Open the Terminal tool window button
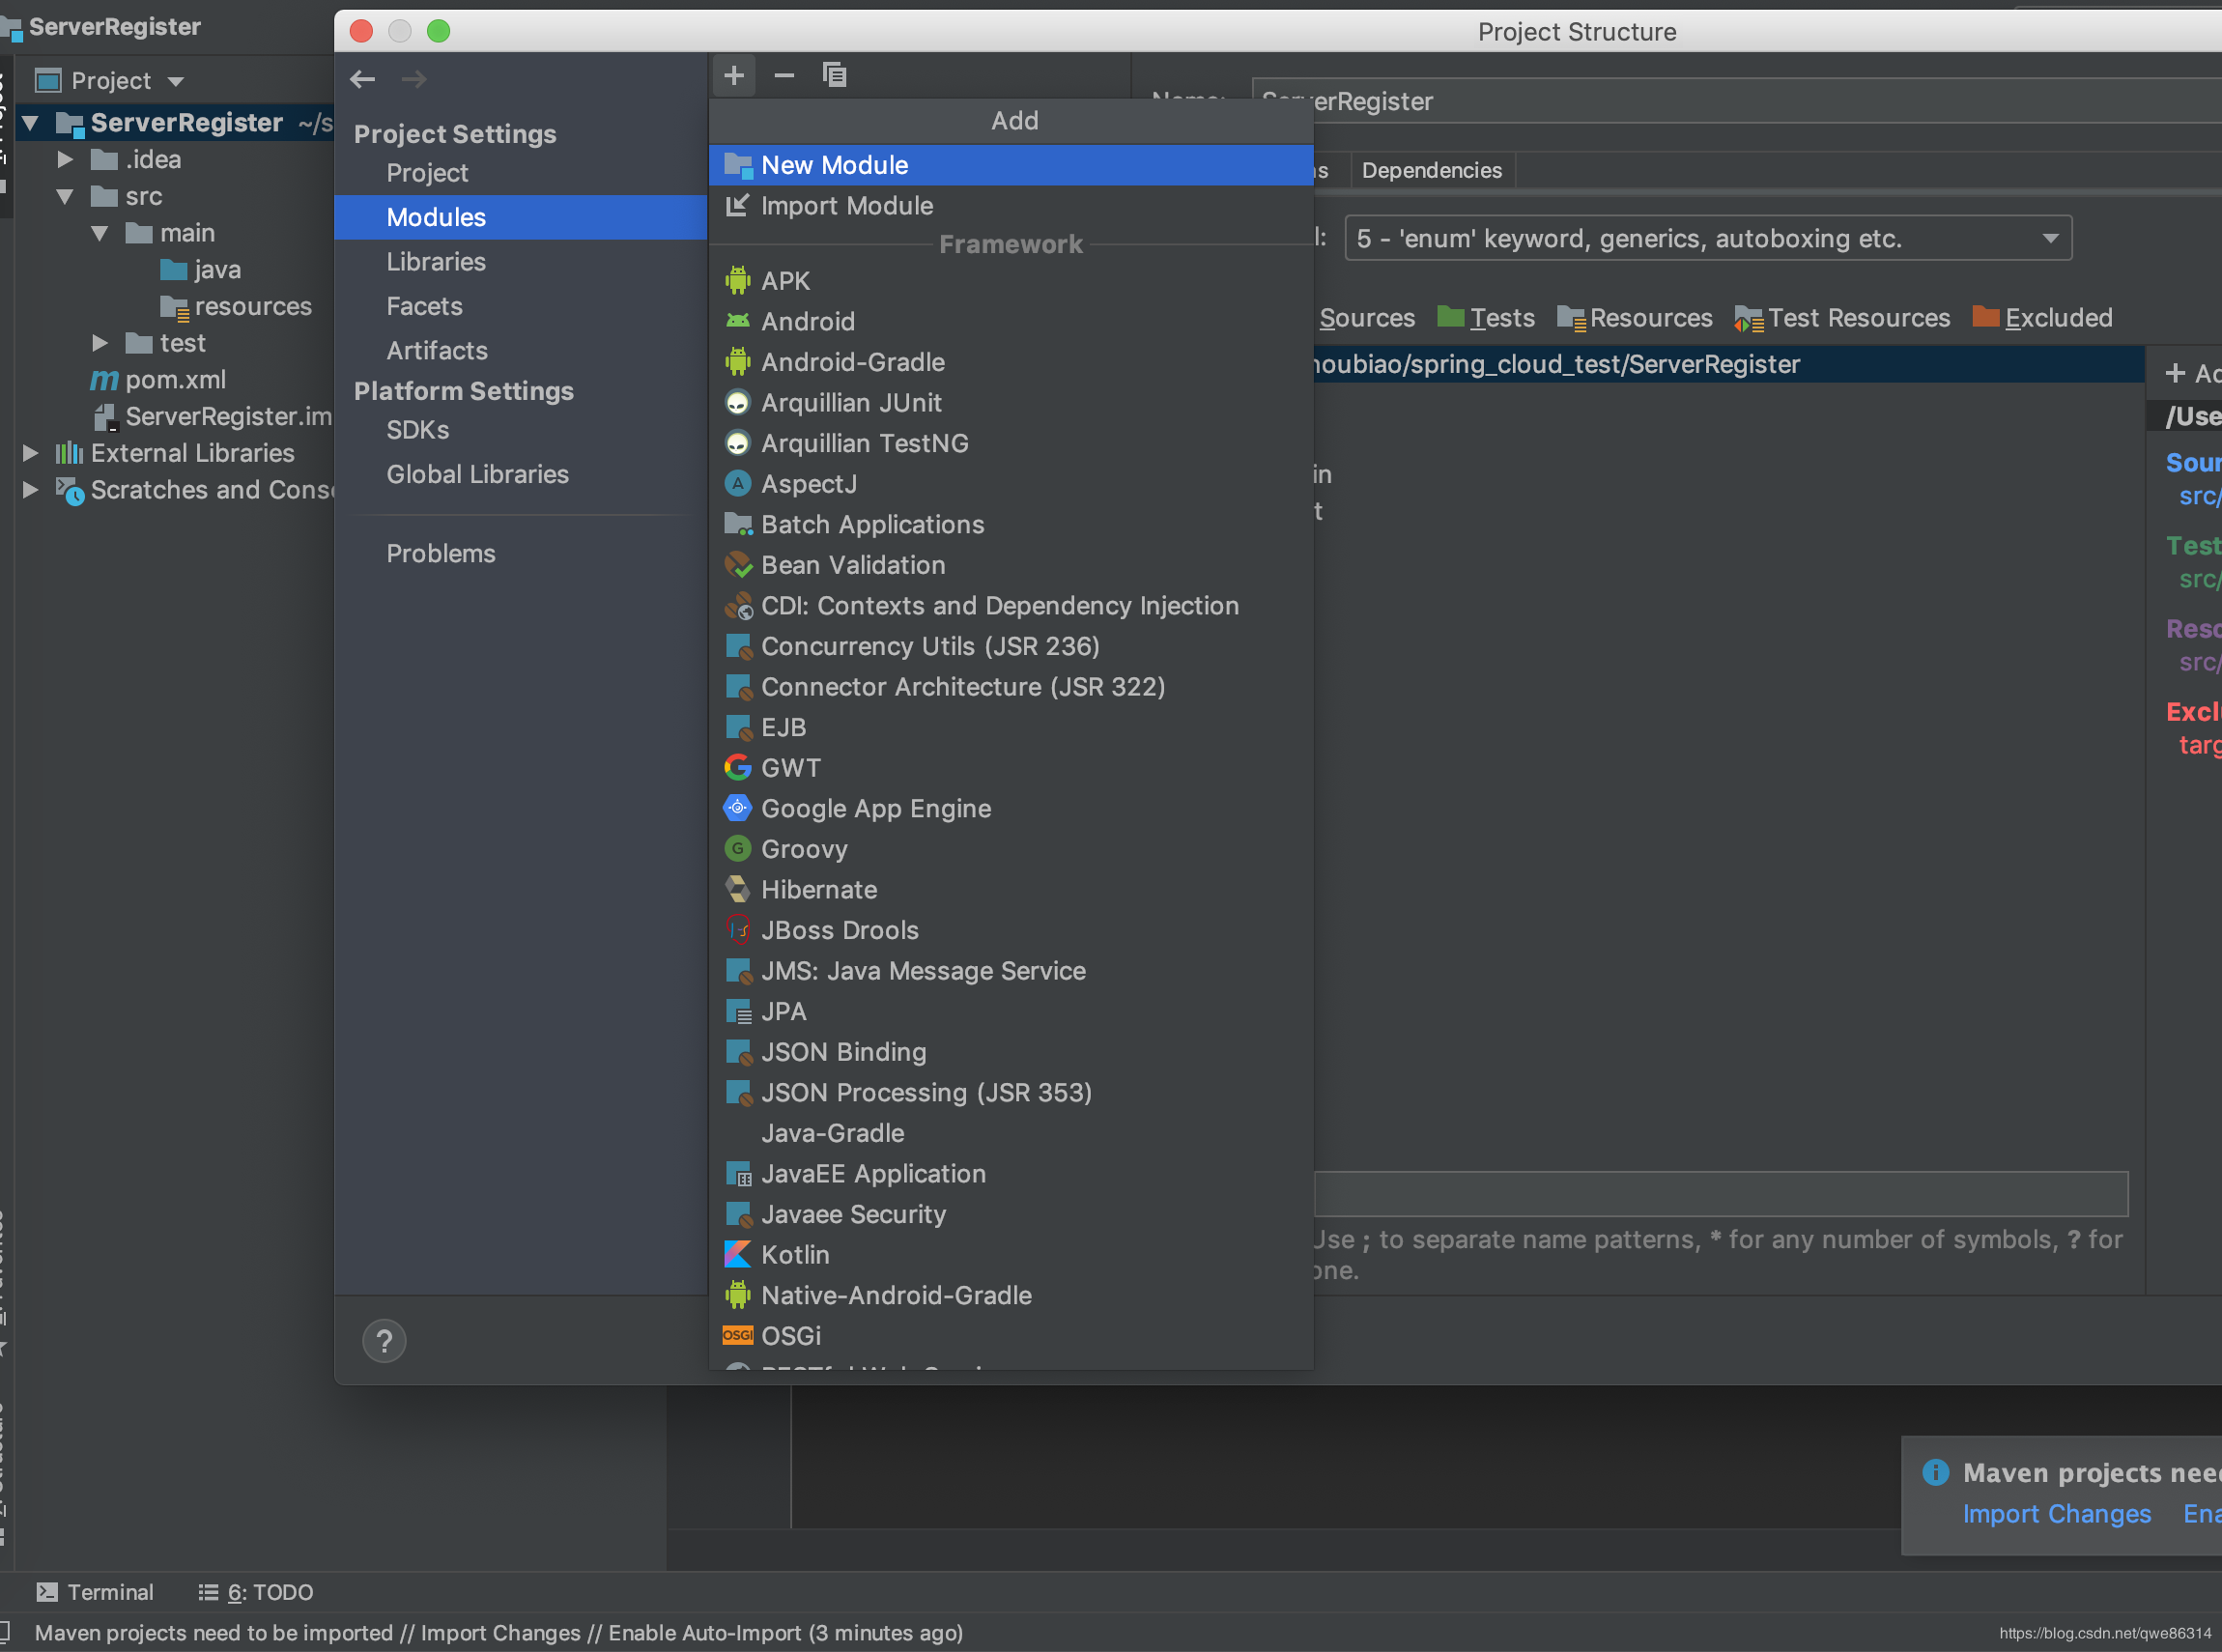The height and width of the screenshot is (1652, 2222). 96,1592
